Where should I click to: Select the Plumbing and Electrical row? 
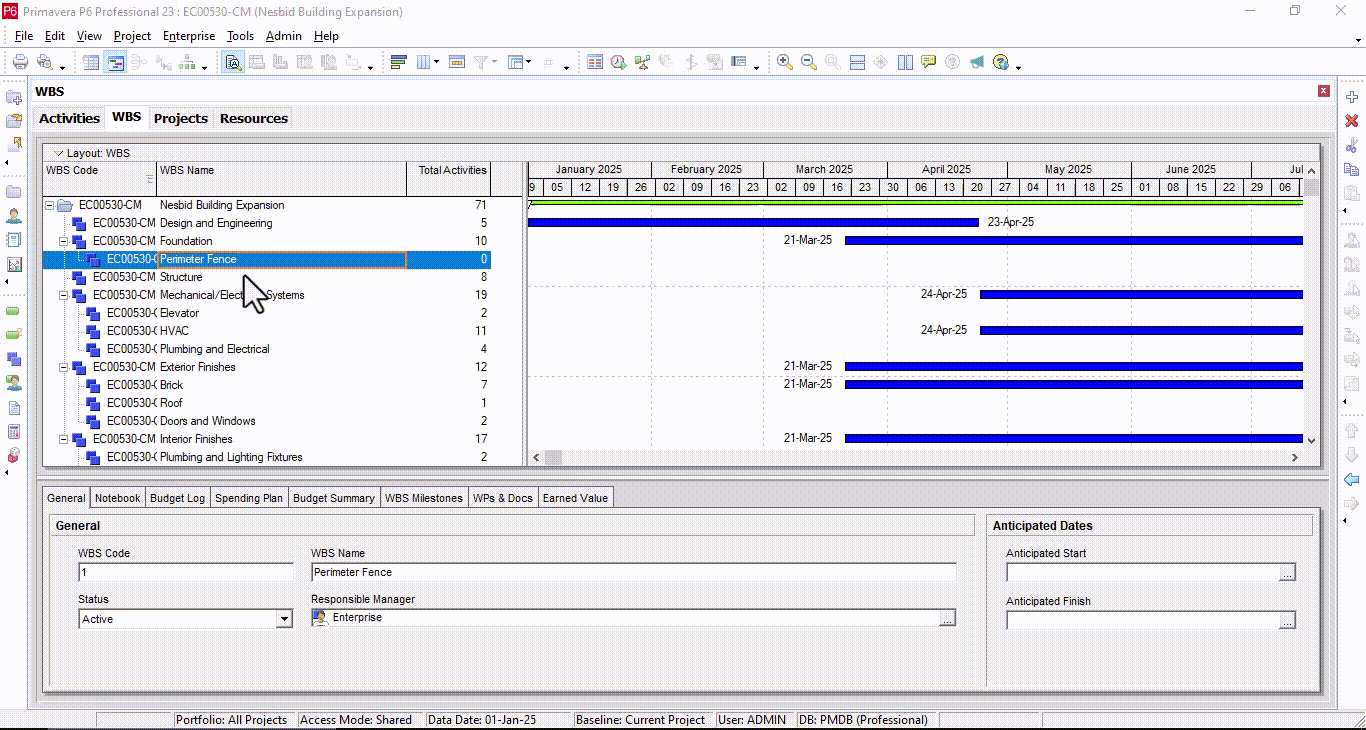click(x=267, y=349)
